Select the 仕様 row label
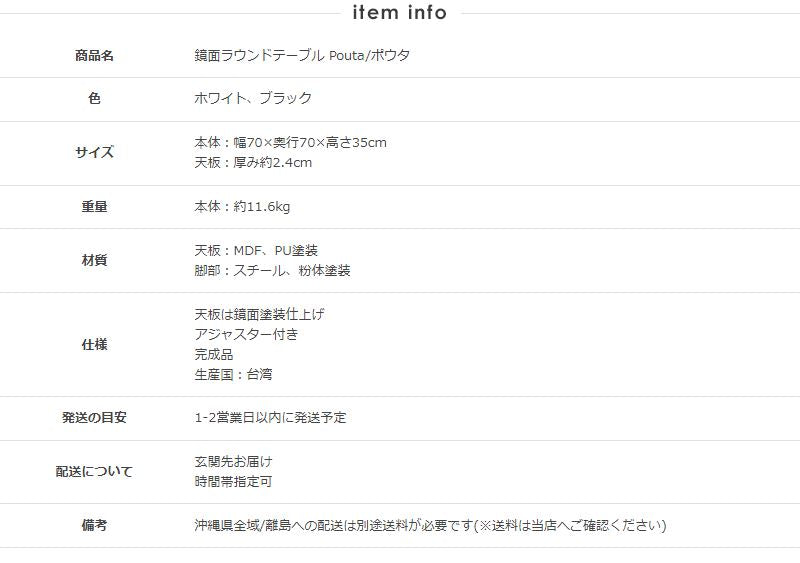Image resolution: width=800 pixels, height=563 pixels. click(x=94, y=345)
